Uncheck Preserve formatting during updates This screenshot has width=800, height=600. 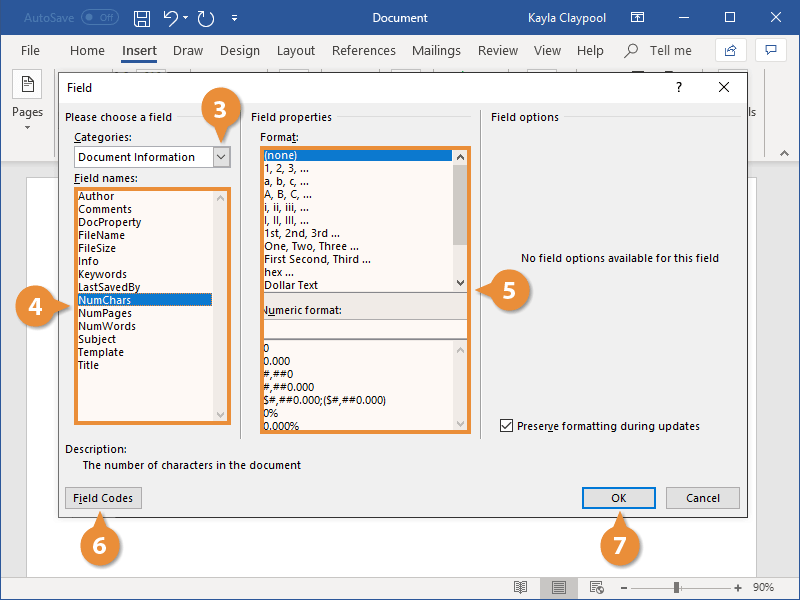pos(506,426)
